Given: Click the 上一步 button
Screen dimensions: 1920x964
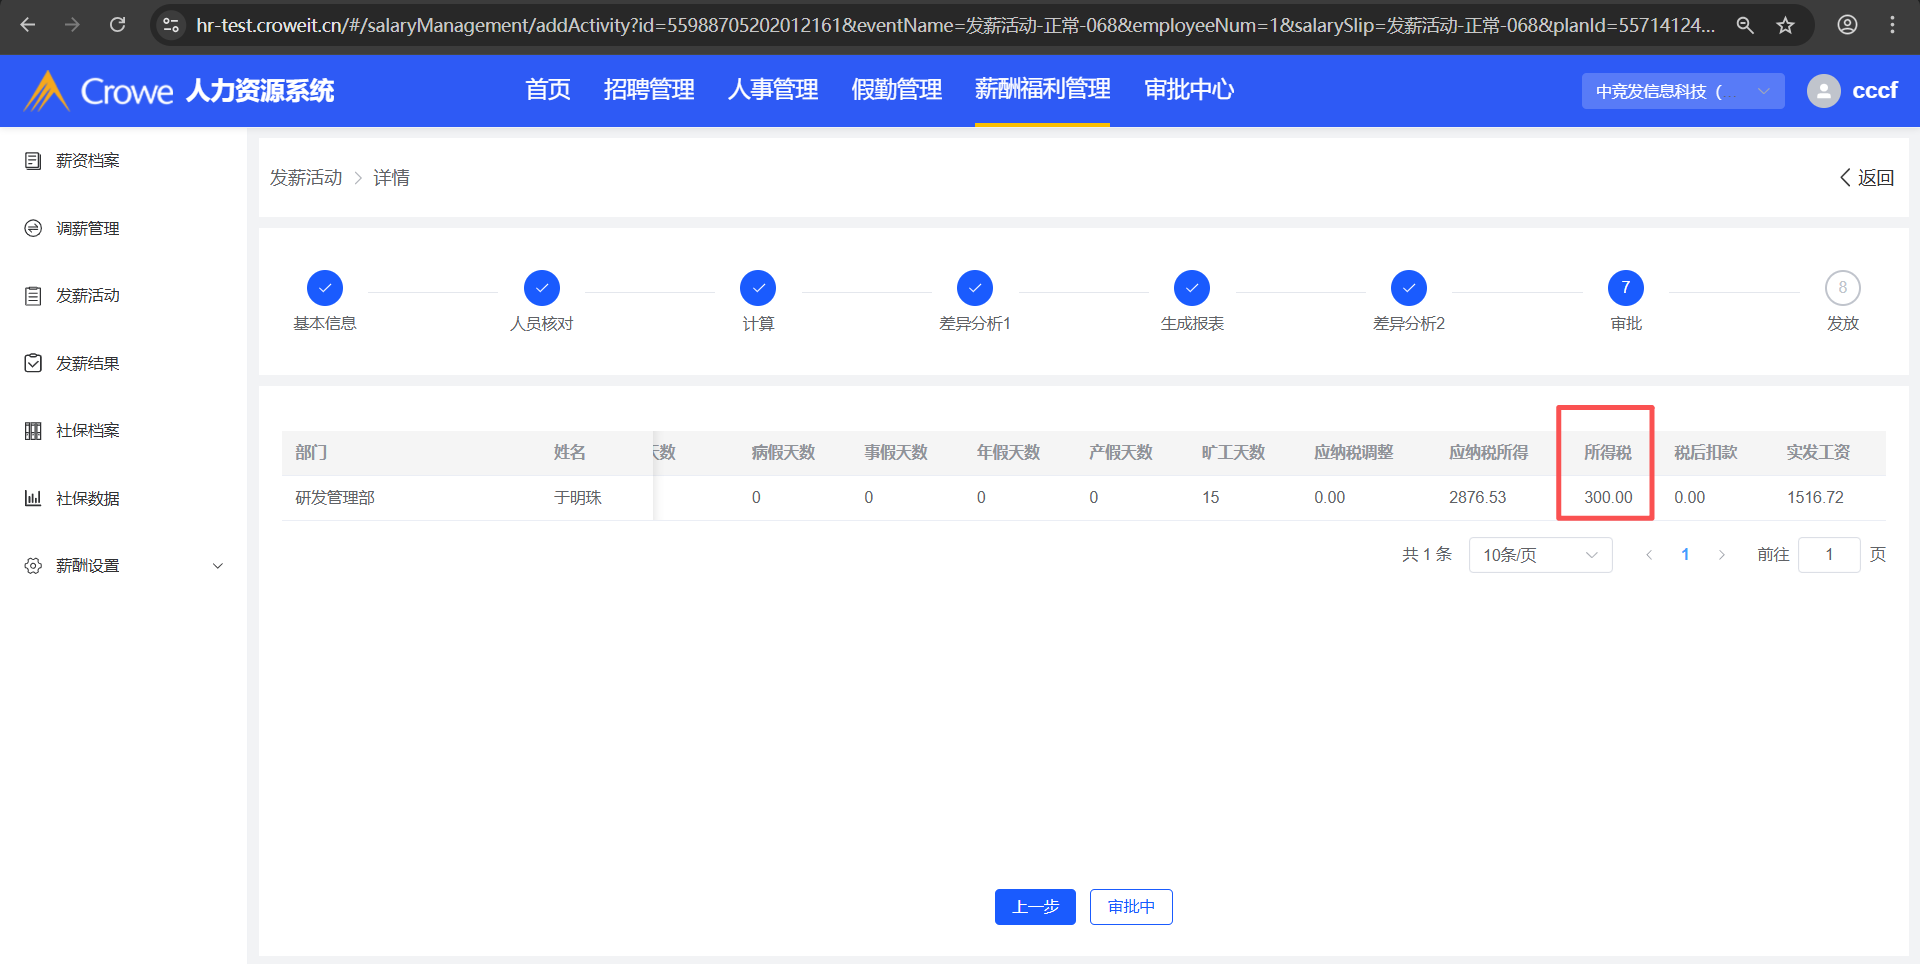Looking at the screenshot, I should (x=1034, y=907).
